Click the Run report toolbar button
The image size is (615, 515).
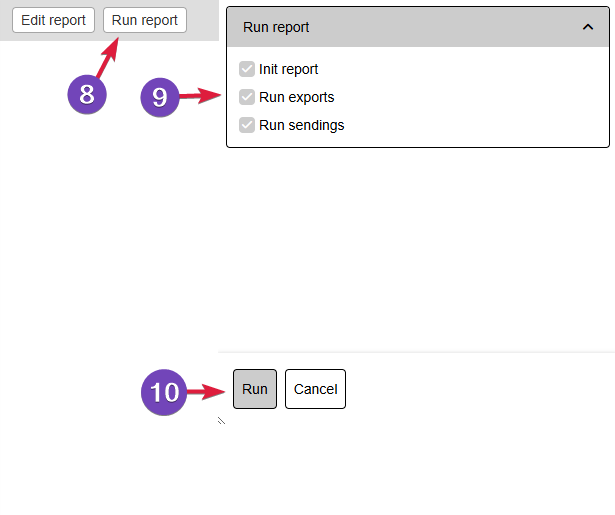(145, 20)
